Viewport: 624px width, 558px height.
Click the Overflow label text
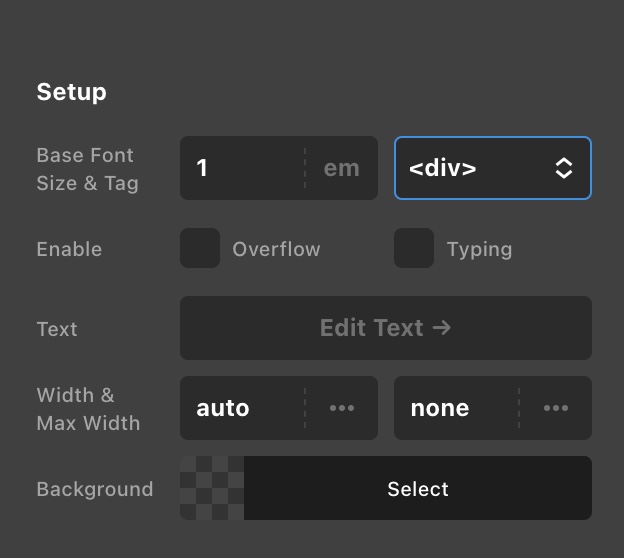tap(276, 249)
